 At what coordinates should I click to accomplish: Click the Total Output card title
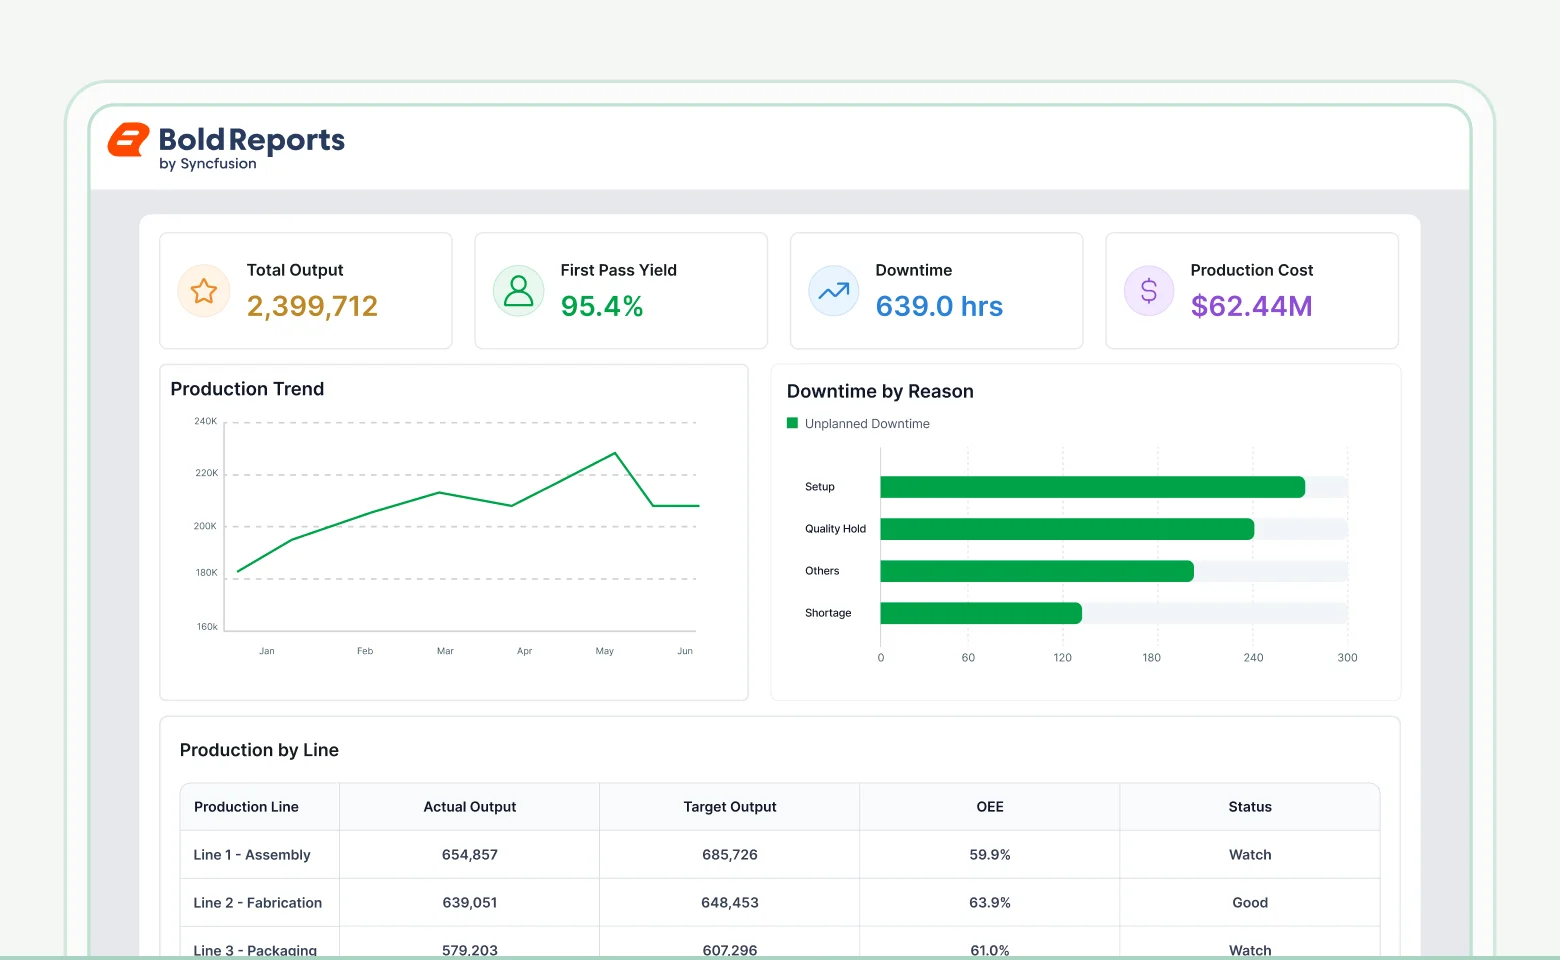tap(295, 270)
